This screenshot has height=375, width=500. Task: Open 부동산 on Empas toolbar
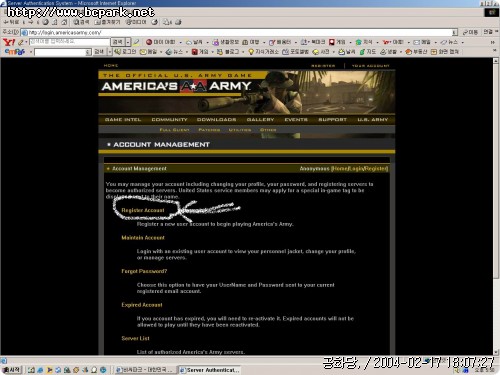pyautogui.click(x=416, y=52)
